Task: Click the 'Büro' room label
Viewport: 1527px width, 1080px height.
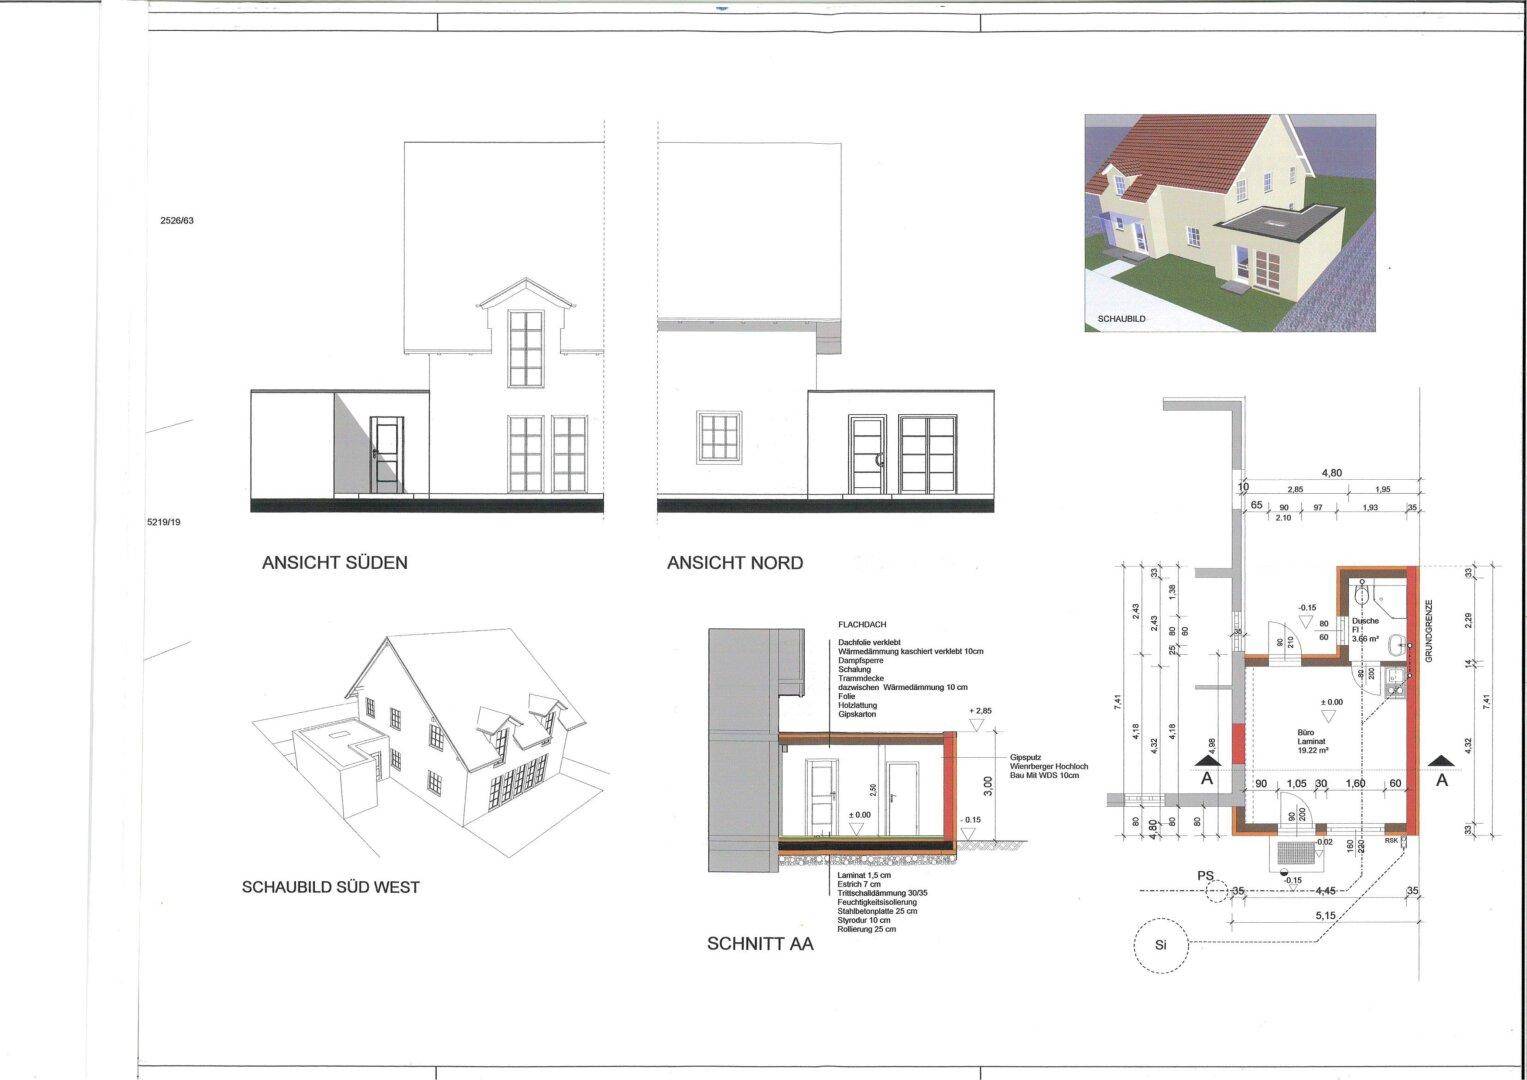Action: (x=1307, y=732)
